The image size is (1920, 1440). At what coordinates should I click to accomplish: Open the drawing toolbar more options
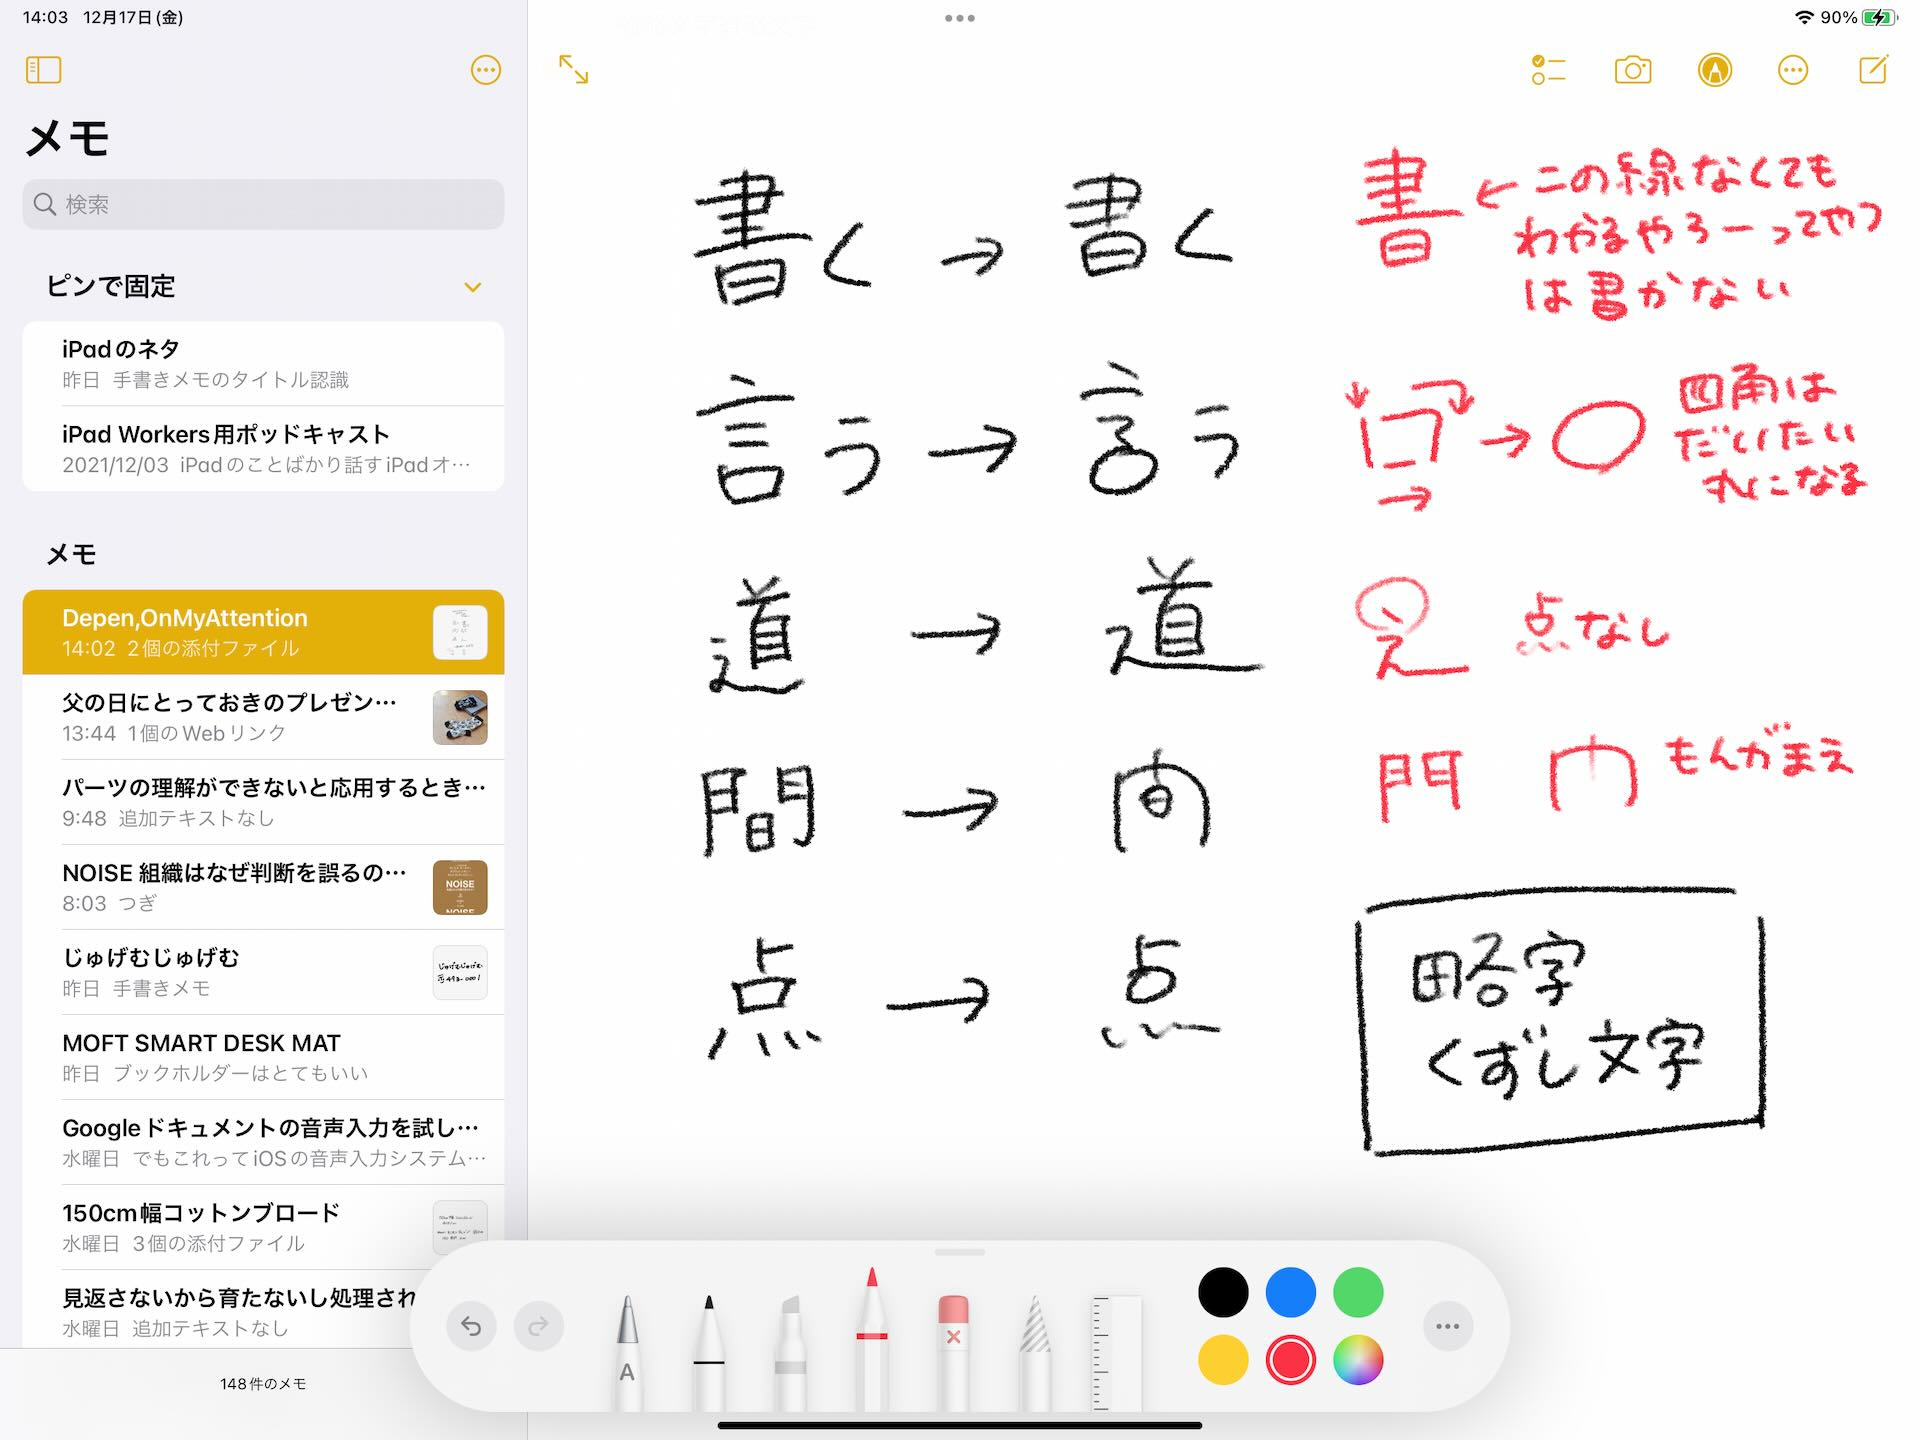(1448, 1326)
